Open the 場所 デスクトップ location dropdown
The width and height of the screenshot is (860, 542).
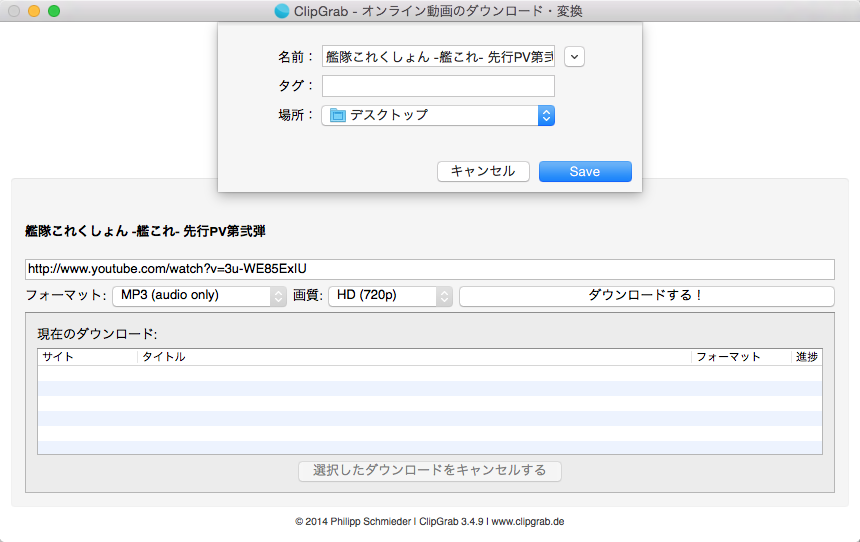pyautogui.click(x=438, y=115)
